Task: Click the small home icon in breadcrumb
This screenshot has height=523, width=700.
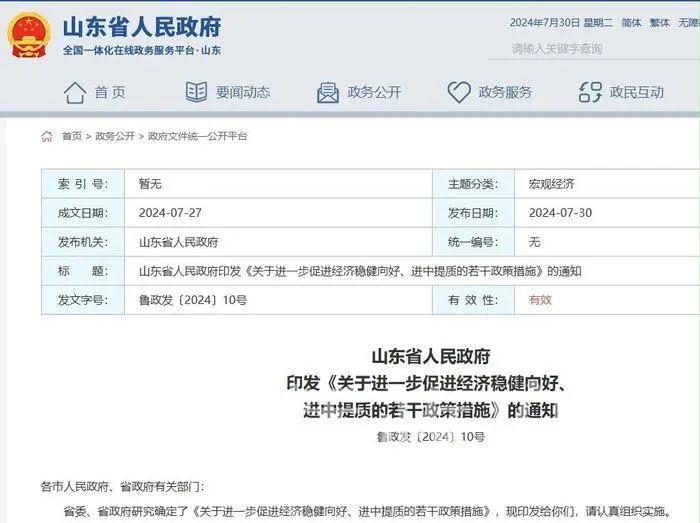Action: point(47,136)
